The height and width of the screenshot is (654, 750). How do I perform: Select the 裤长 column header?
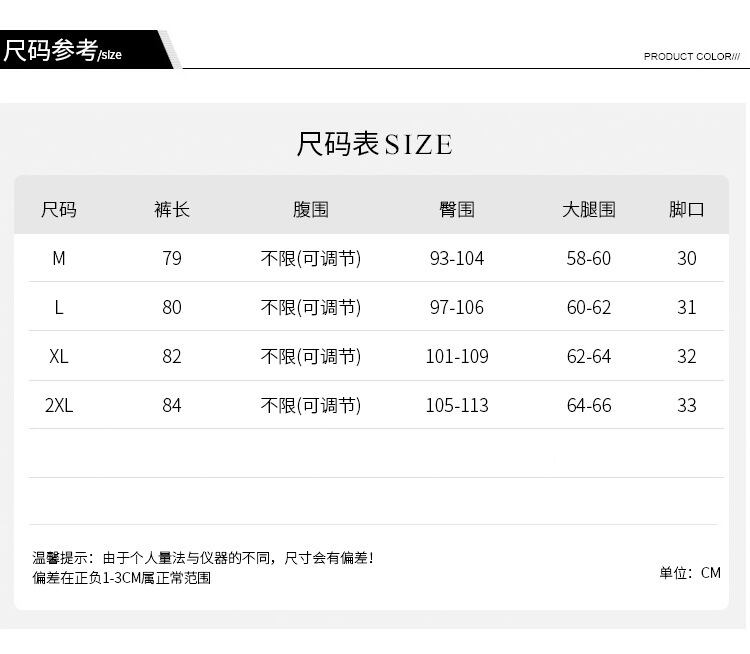(x=172, y=210)
